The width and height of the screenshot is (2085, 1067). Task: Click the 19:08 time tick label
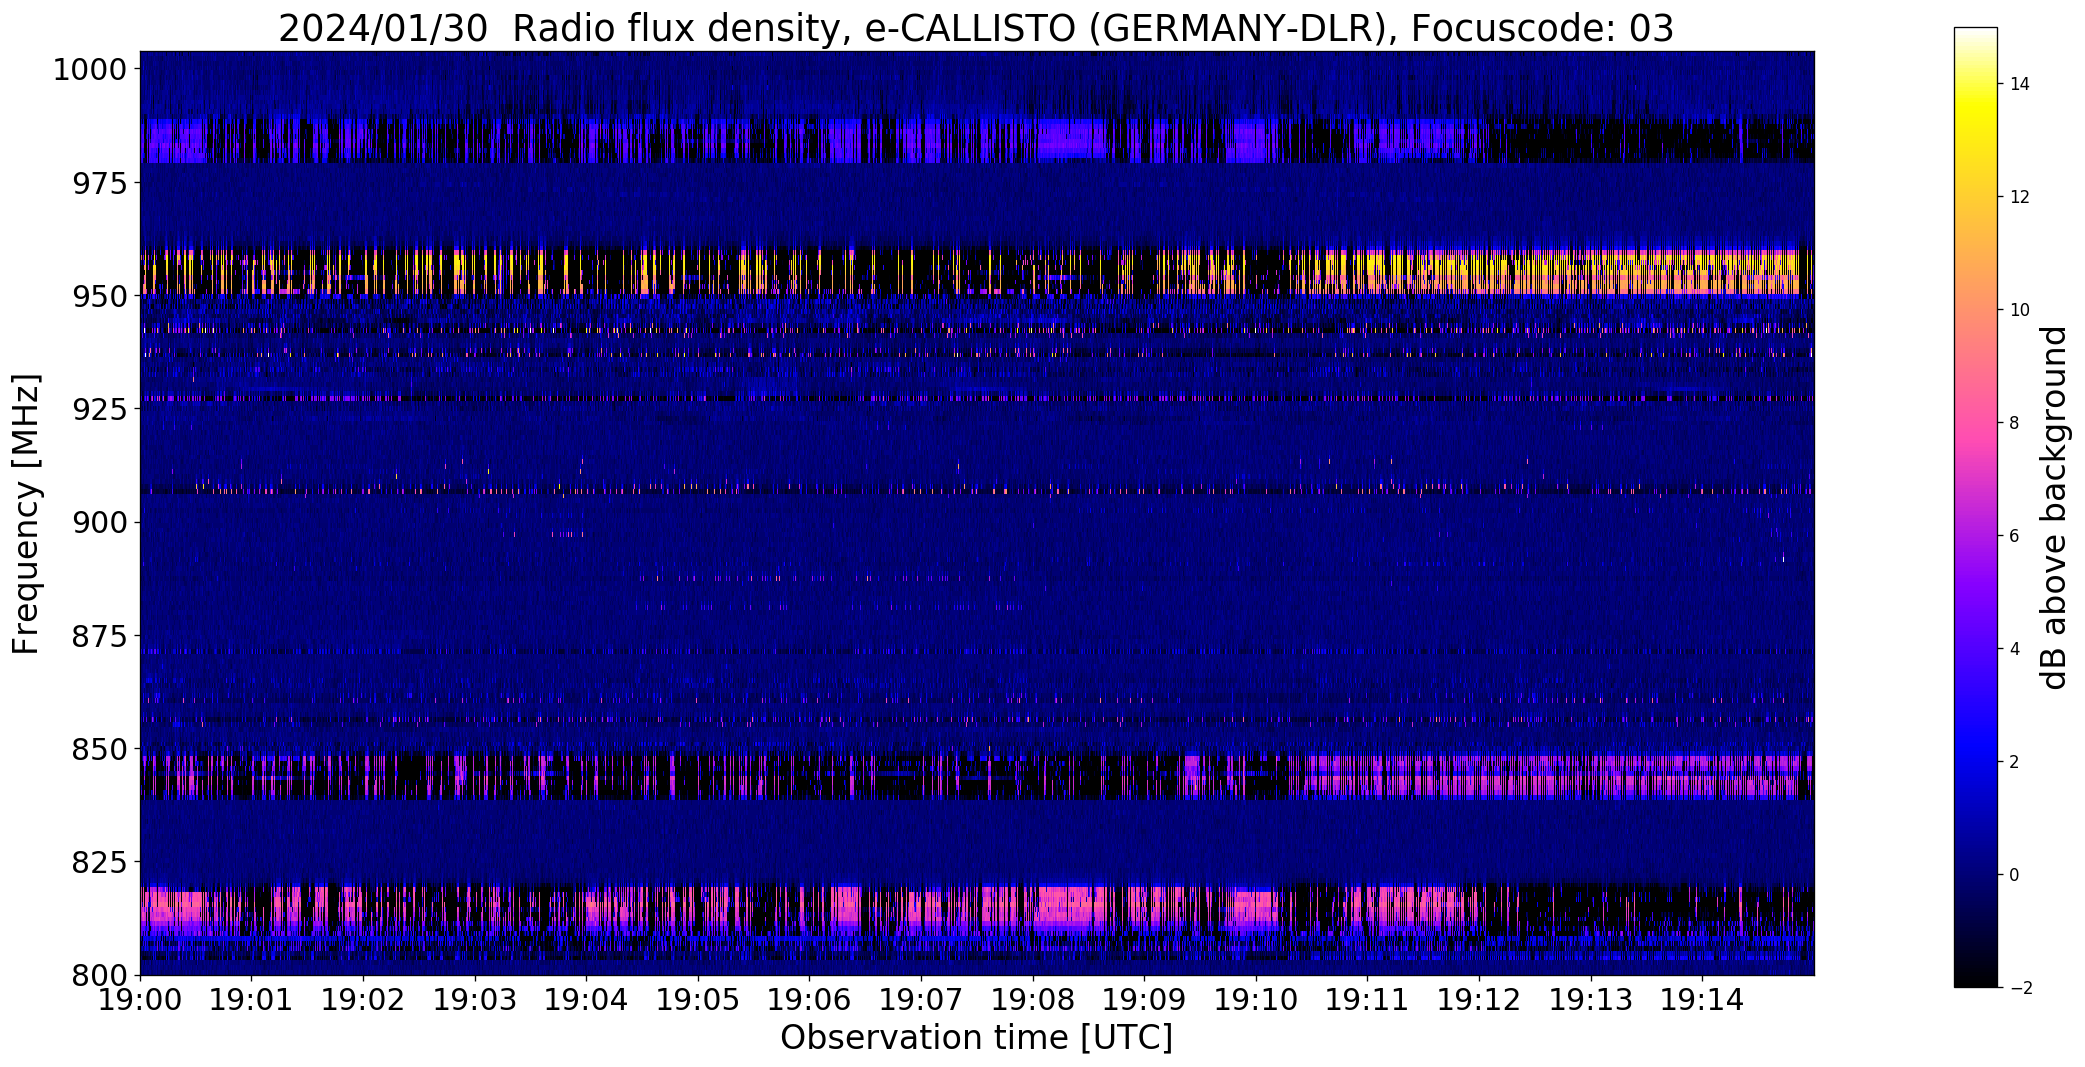point(1033,999)
